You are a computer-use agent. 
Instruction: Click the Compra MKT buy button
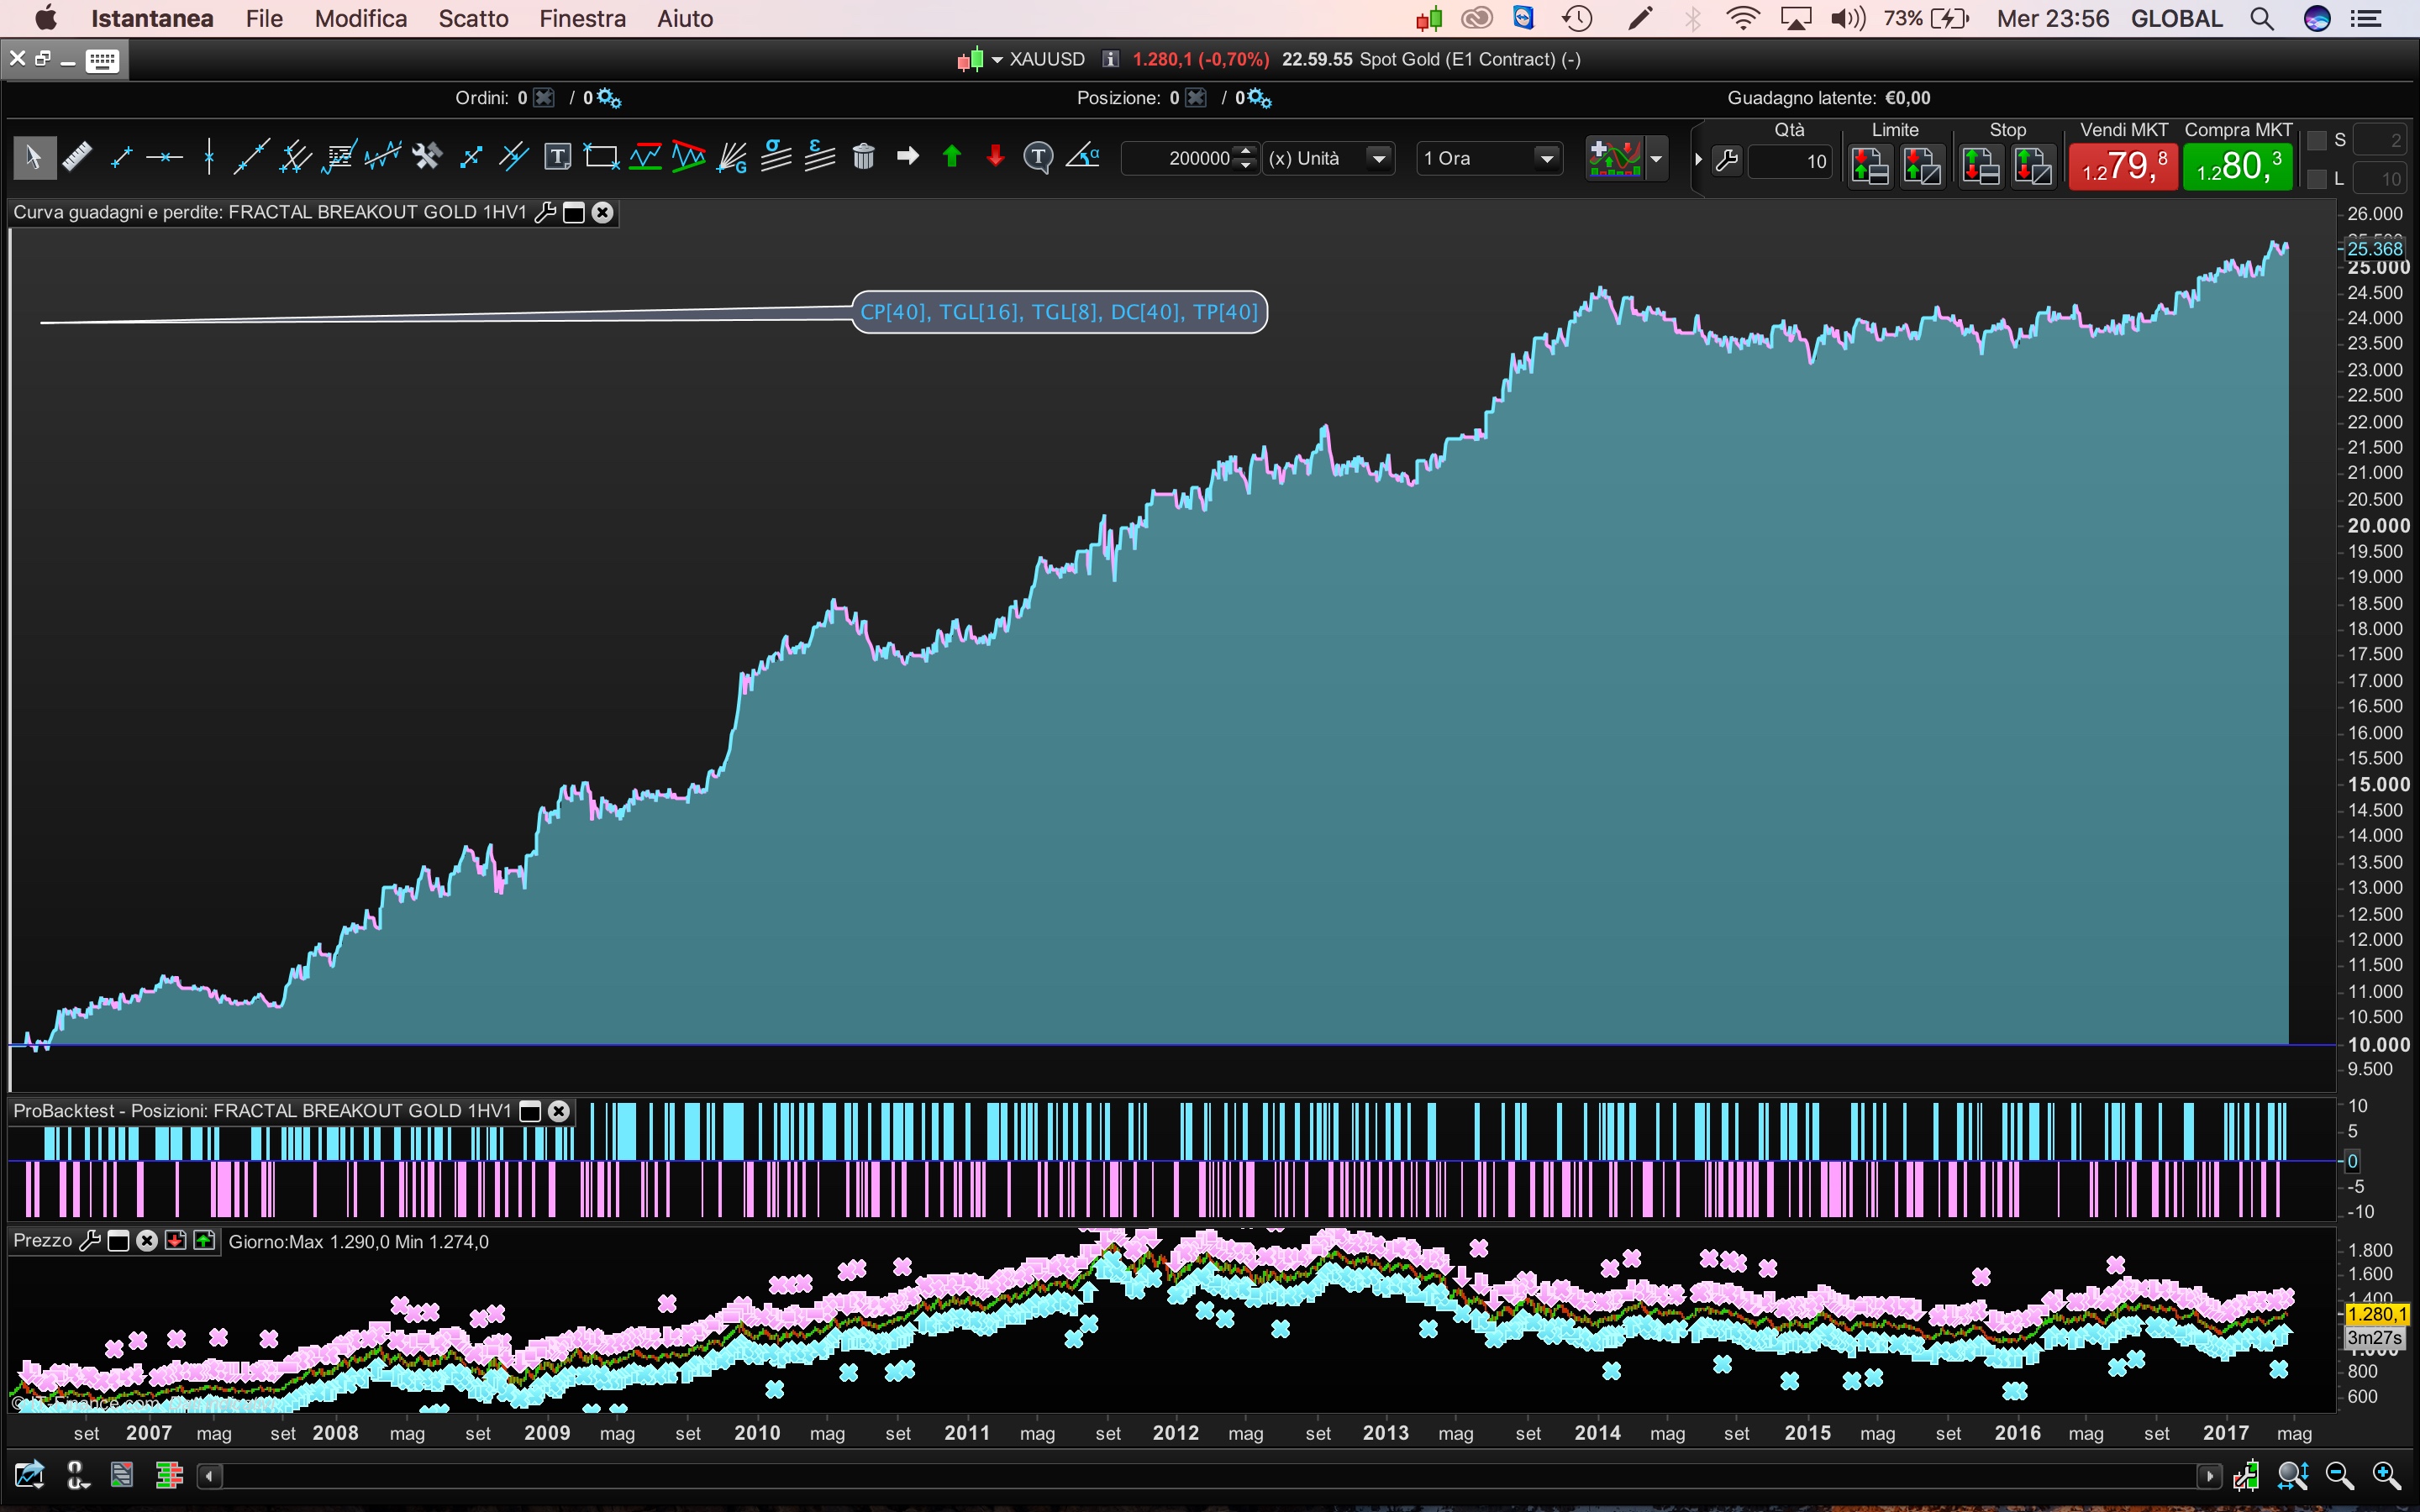[2237, 165]
